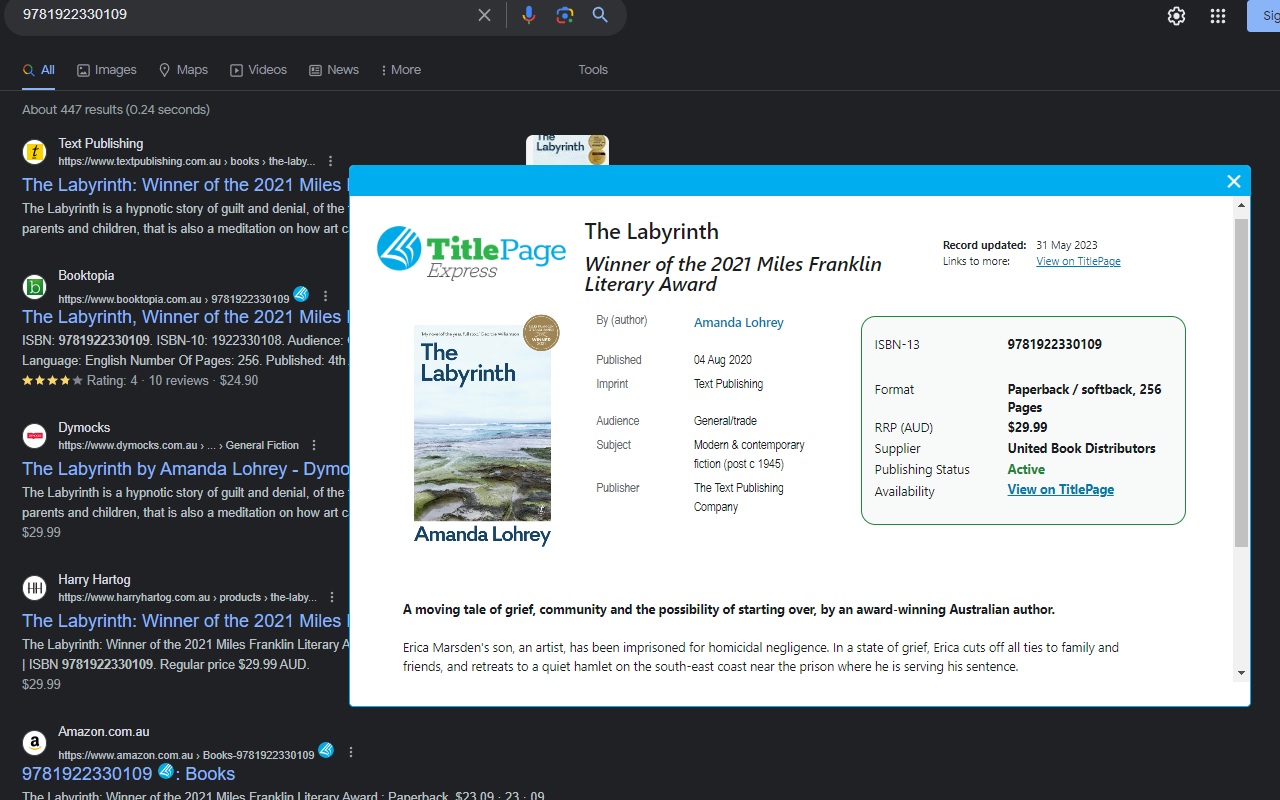
Task: Open Google Lens image search icon
Action: (565, 15)
